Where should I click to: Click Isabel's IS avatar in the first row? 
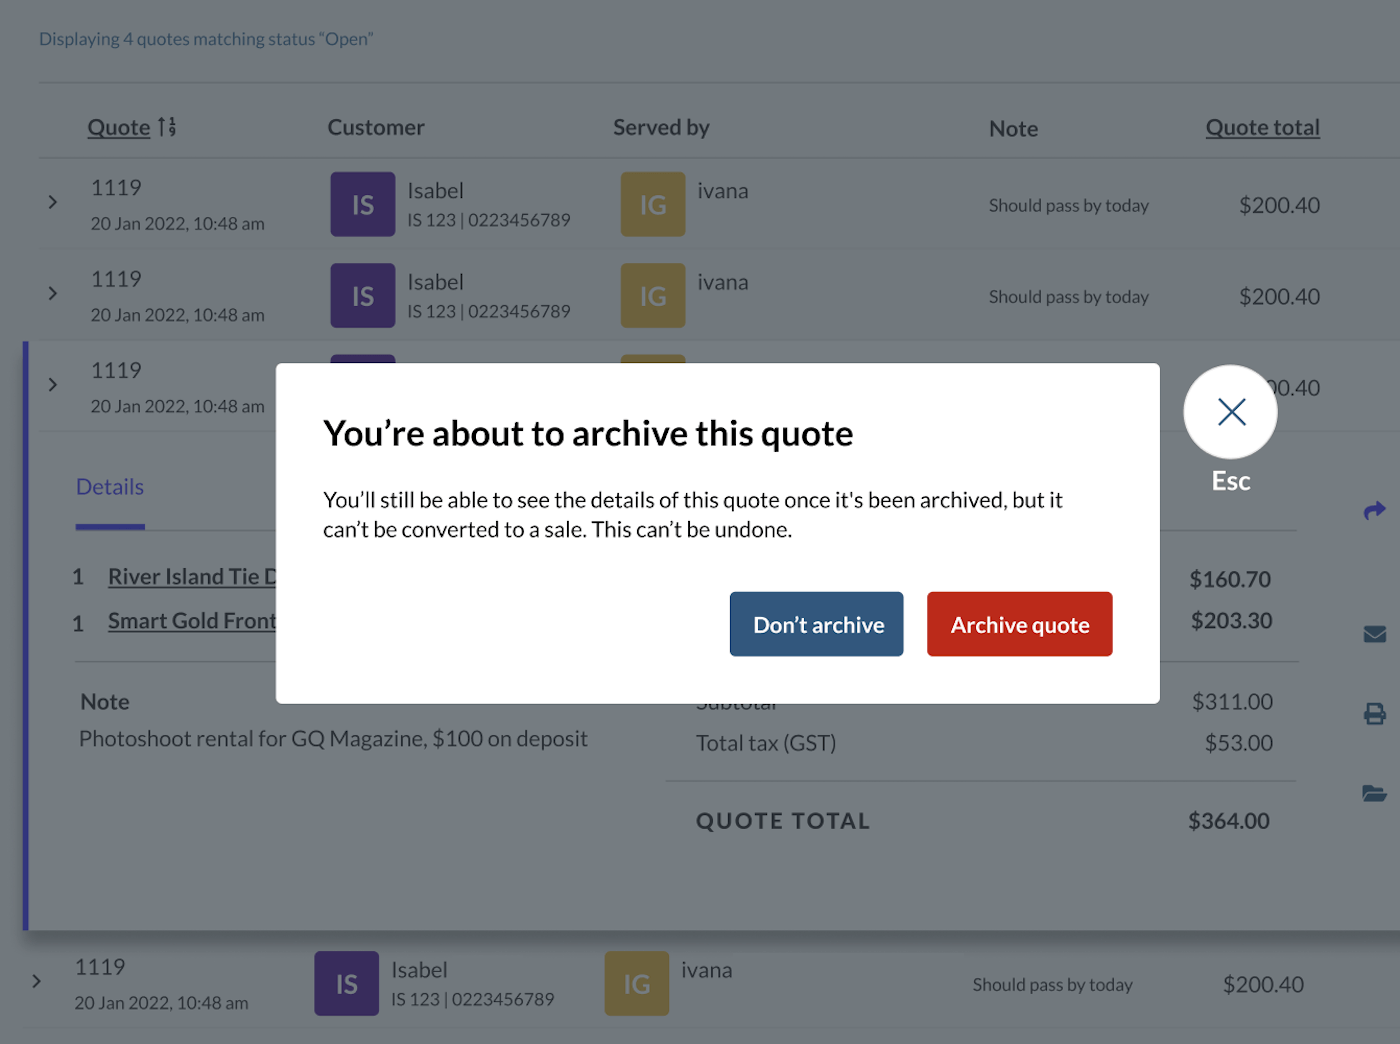click(x=362, y=204)
